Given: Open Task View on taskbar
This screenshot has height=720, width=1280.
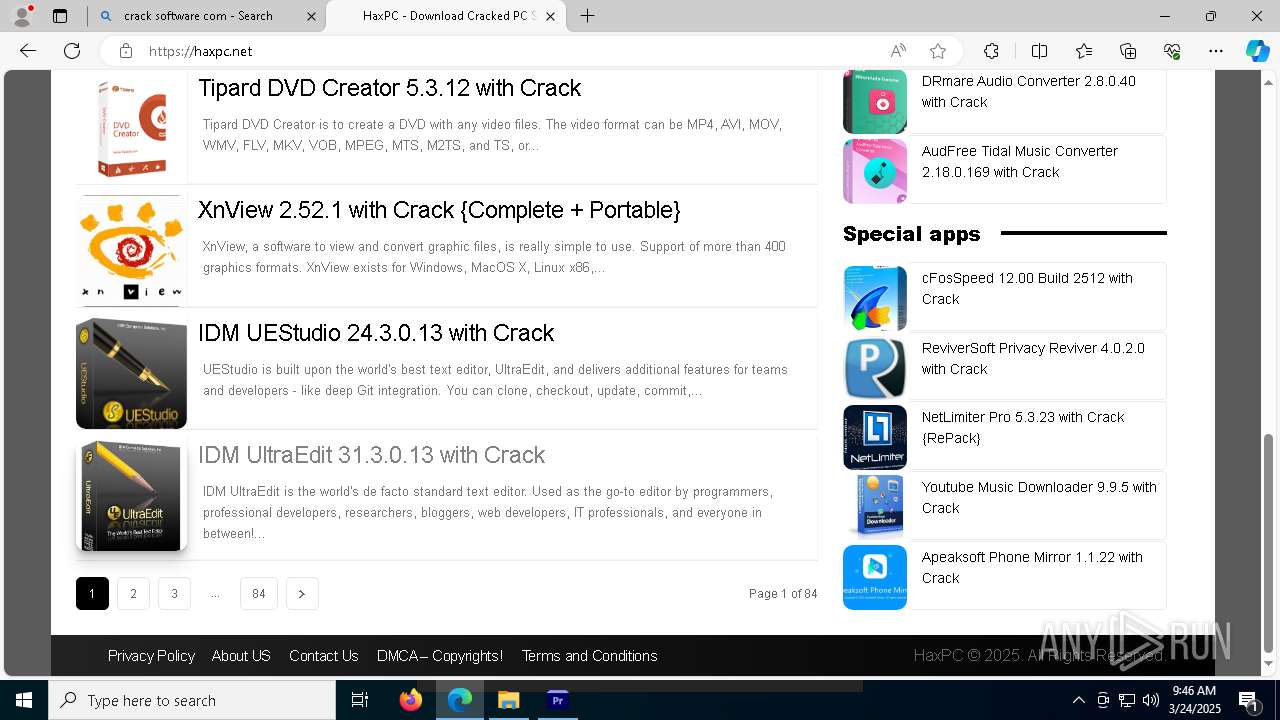Looking at the screenshot, I should [x=360, y=700].
